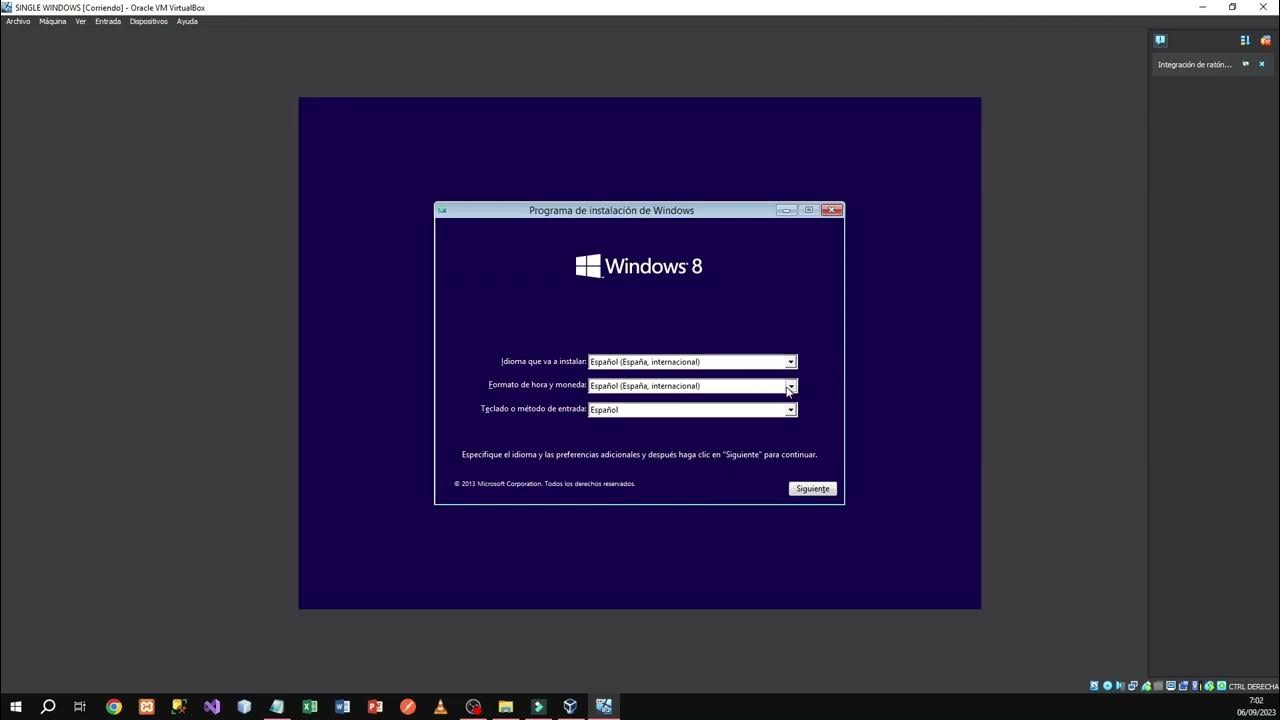
Task: Launch Google Chrome from the taskbar
Action: coord(114,707)
